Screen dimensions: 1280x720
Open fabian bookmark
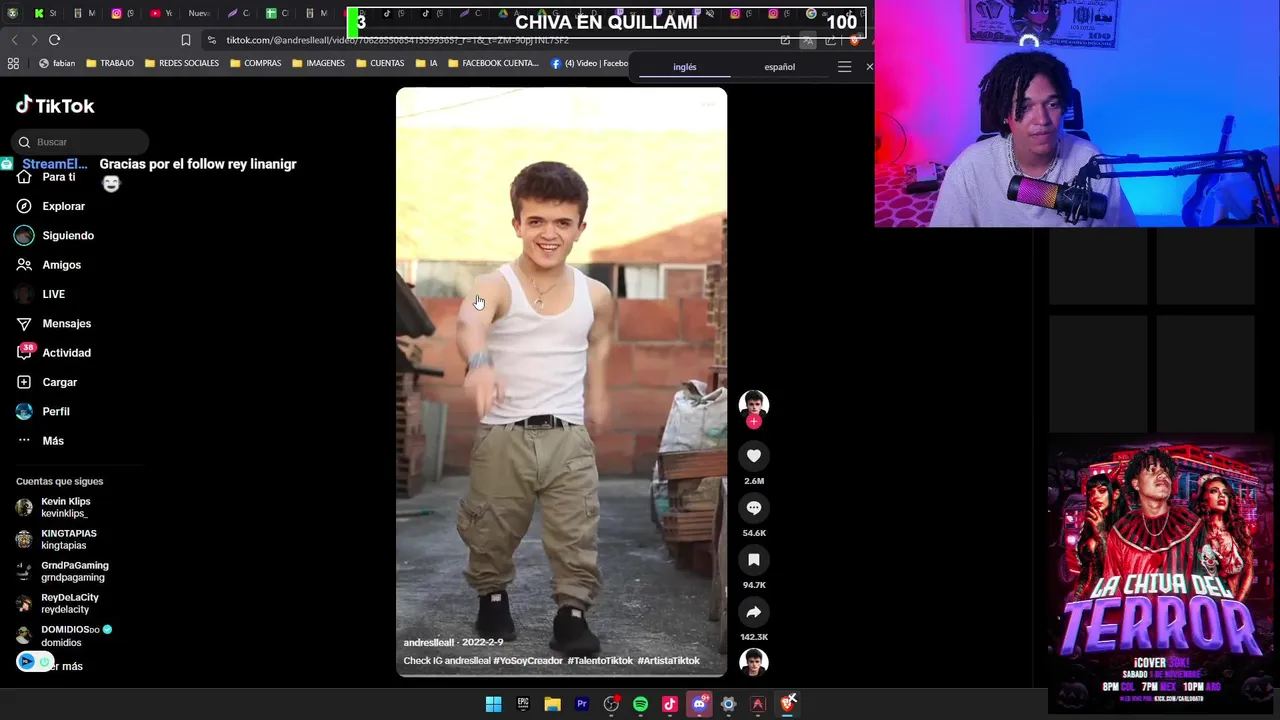coord(57,63)
